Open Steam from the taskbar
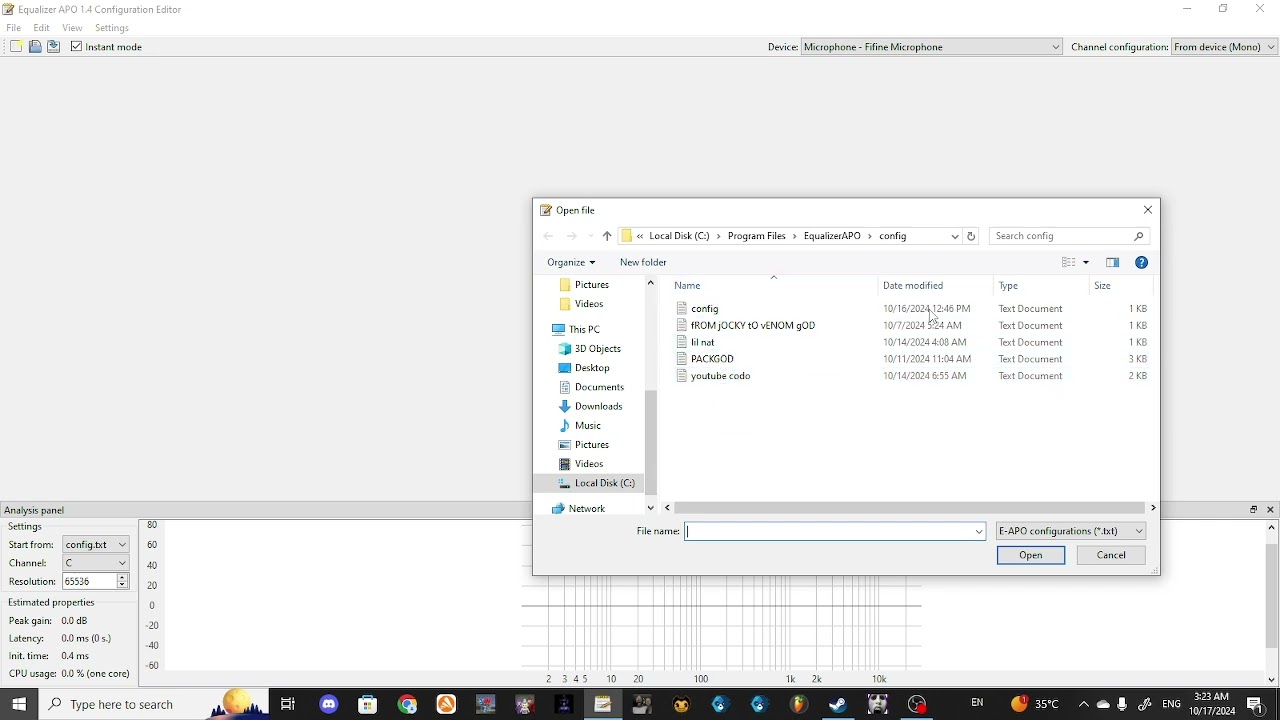The height and width of the screenshot is (720, 1280). 838,706
